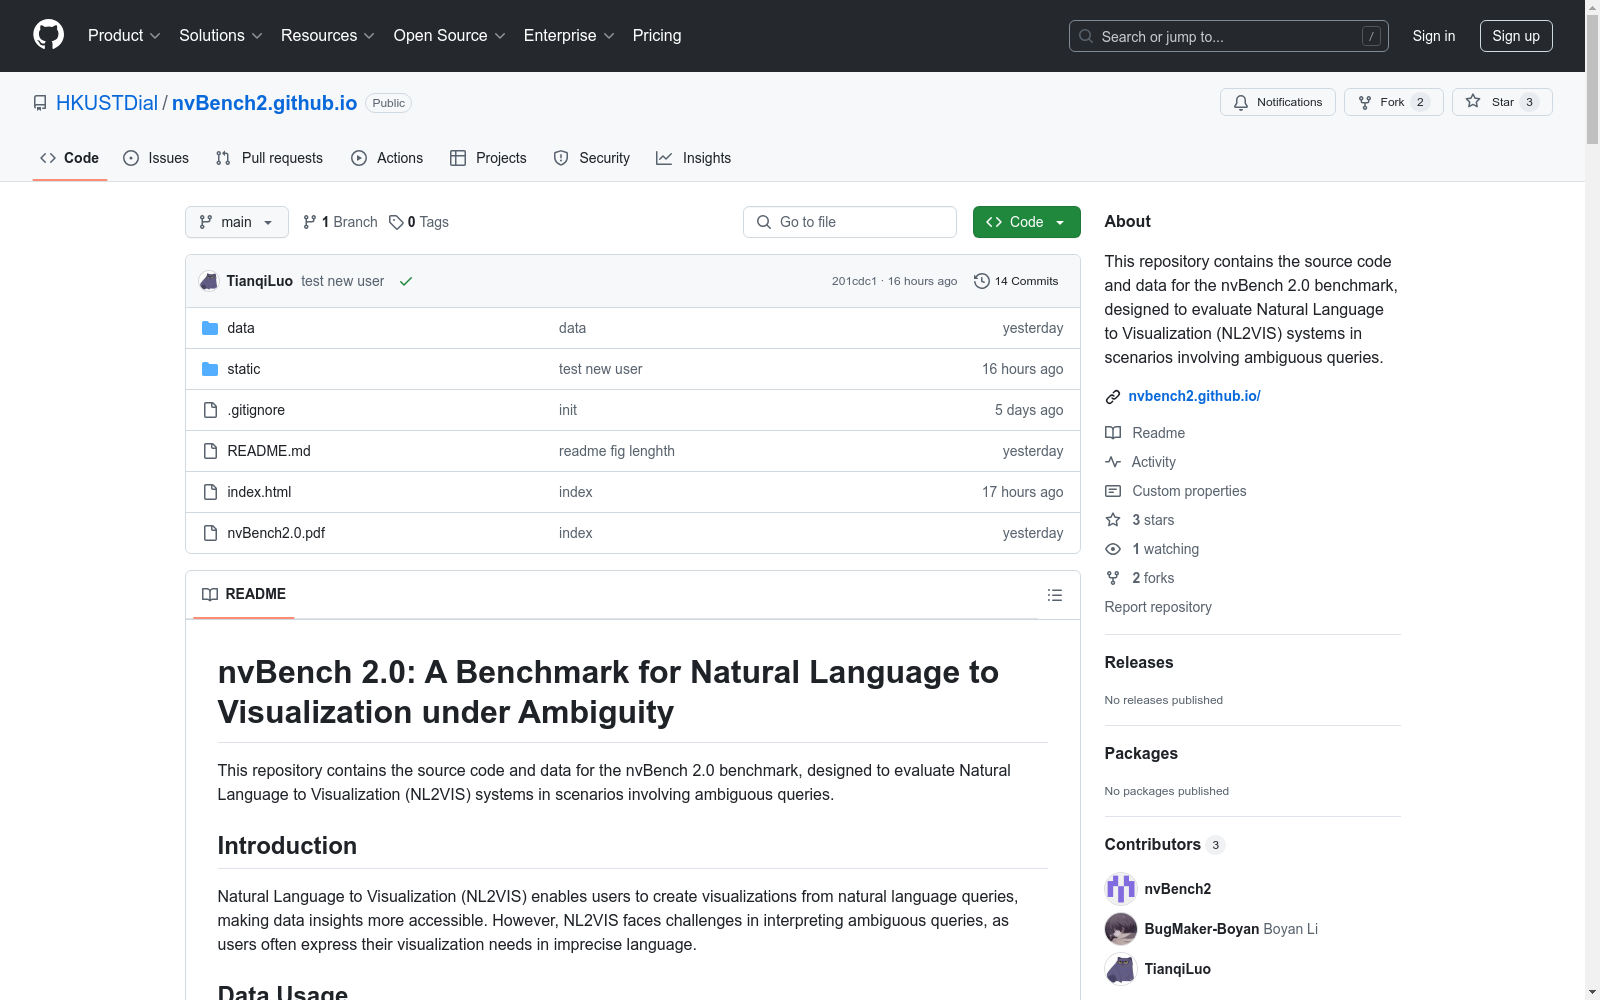Screen dimensions: 1600x1000
Task: Click the star icon beside 3 stars
Action: click(1113, 520)
